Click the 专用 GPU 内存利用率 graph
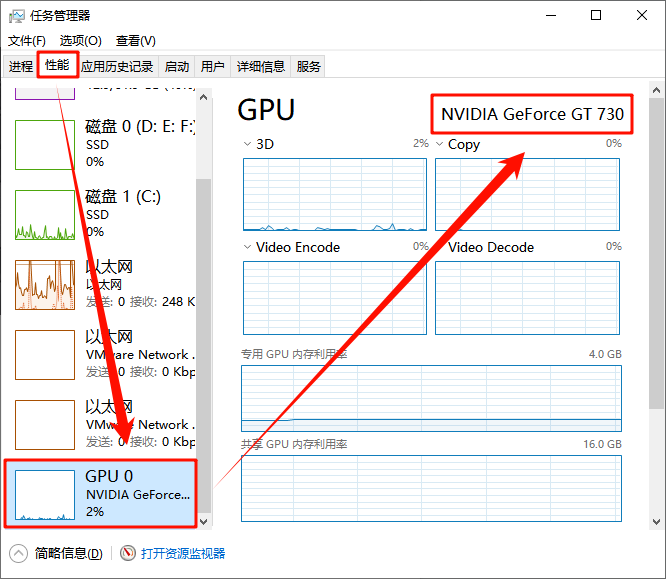This screenshot has height=579, width=666. 432,398
